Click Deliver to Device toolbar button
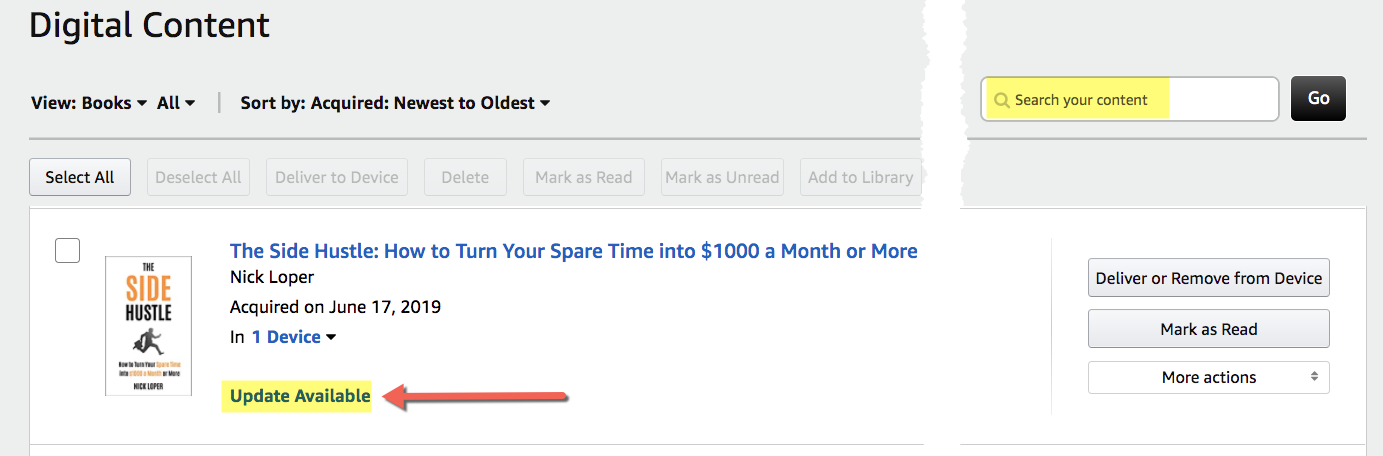1383x456 pixels. click(x=337, y=177)
